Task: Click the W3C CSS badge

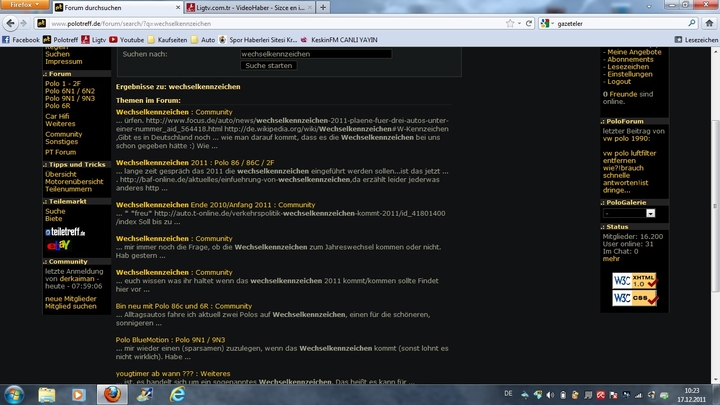Action: (634, 298)
